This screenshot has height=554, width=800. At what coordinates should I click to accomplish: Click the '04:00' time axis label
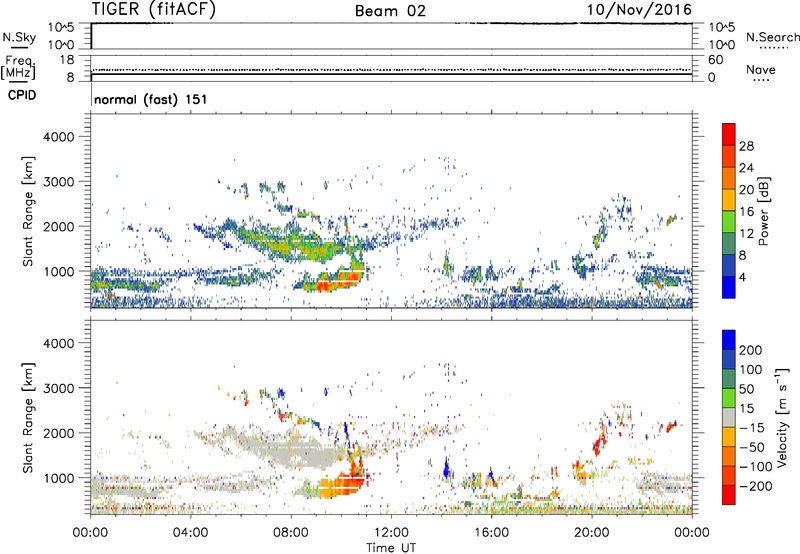click(191, 533)
